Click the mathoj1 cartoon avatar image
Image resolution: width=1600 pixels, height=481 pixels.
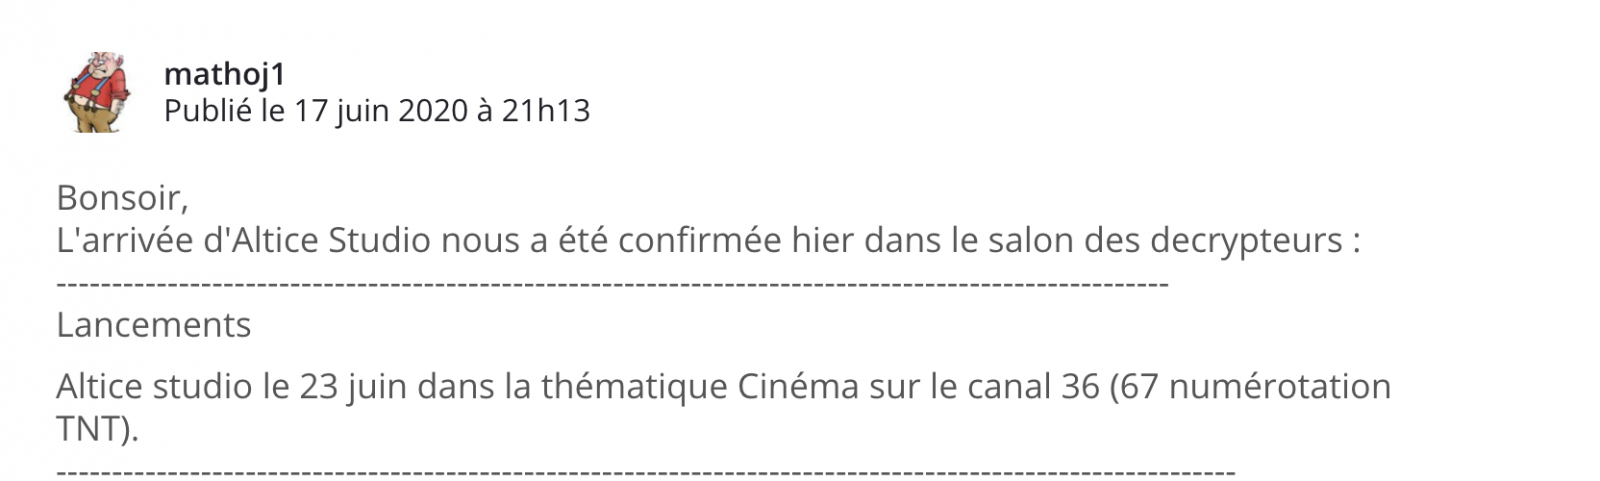[x=97, y=92]
